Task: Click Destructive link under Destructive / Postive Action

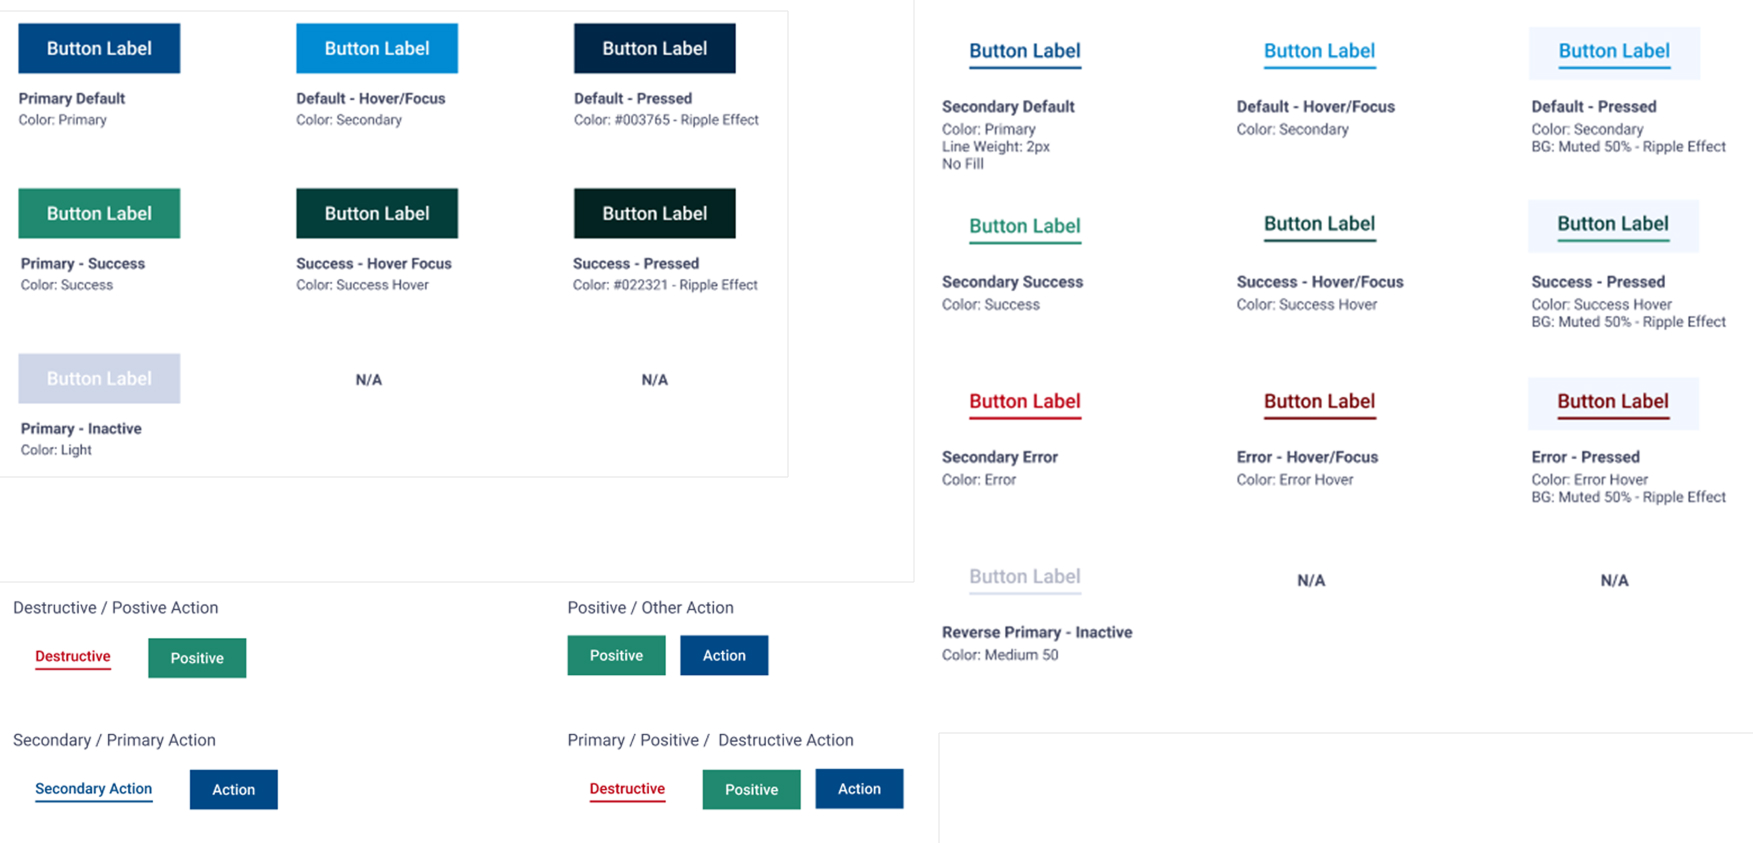Action: [73, 657]
